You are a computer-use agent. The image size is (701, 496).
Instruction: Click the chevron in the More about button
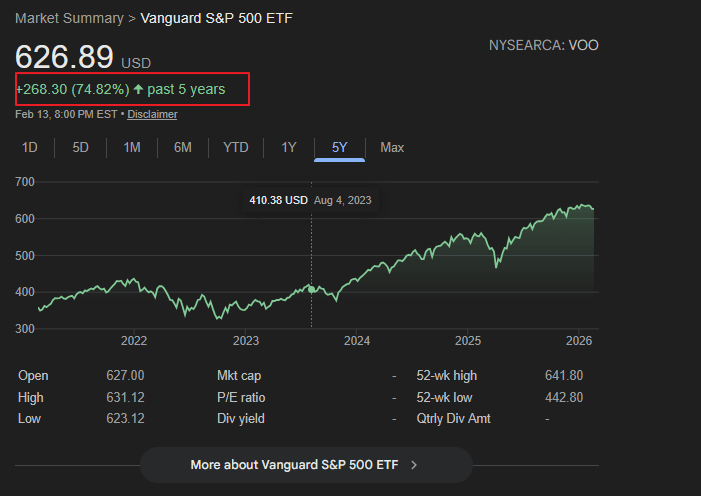(414, 465)
